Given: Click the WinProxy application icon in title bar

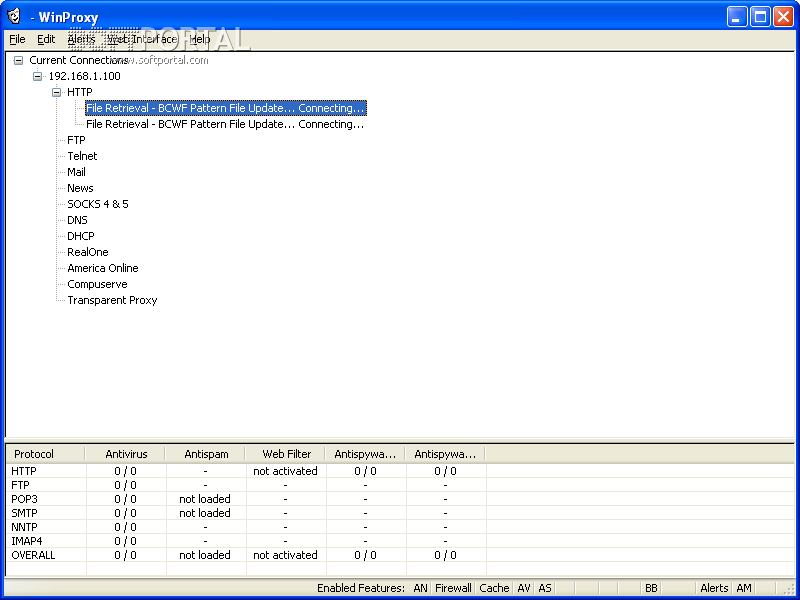Looking at the screenshot, I should pos(14,16).
